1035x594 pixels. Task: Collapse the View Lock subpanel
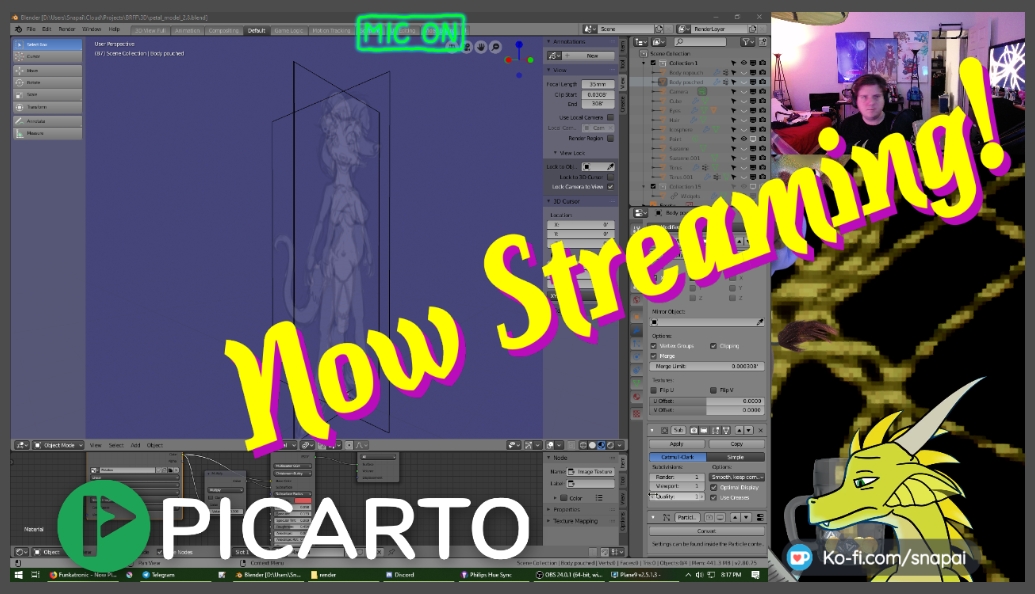pos(555,153)
